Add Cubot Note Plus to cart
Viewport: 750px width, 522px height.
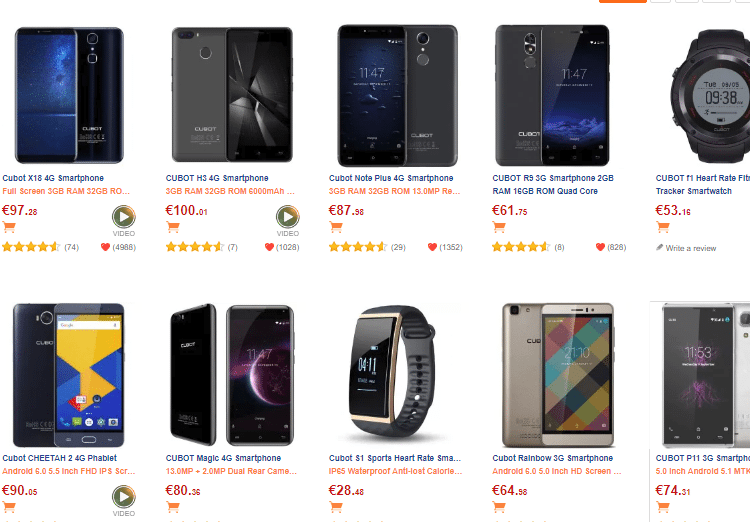[336, 227]
